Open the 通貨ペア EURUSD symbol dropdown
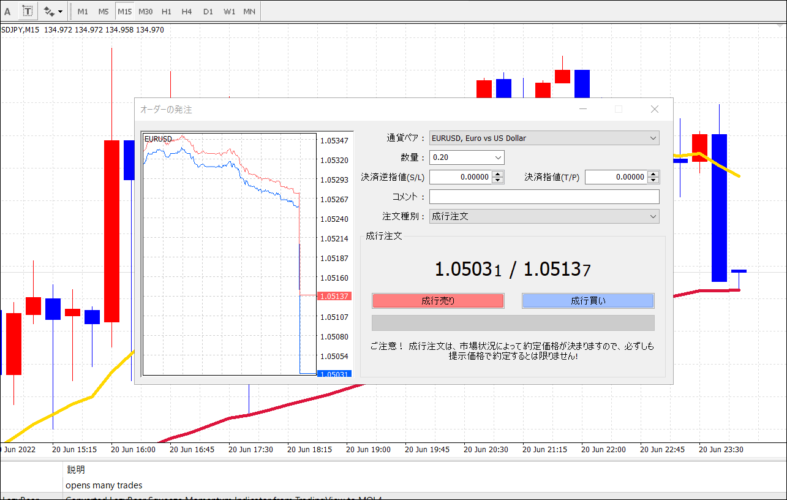787x500 pixels. pos(544,138)
